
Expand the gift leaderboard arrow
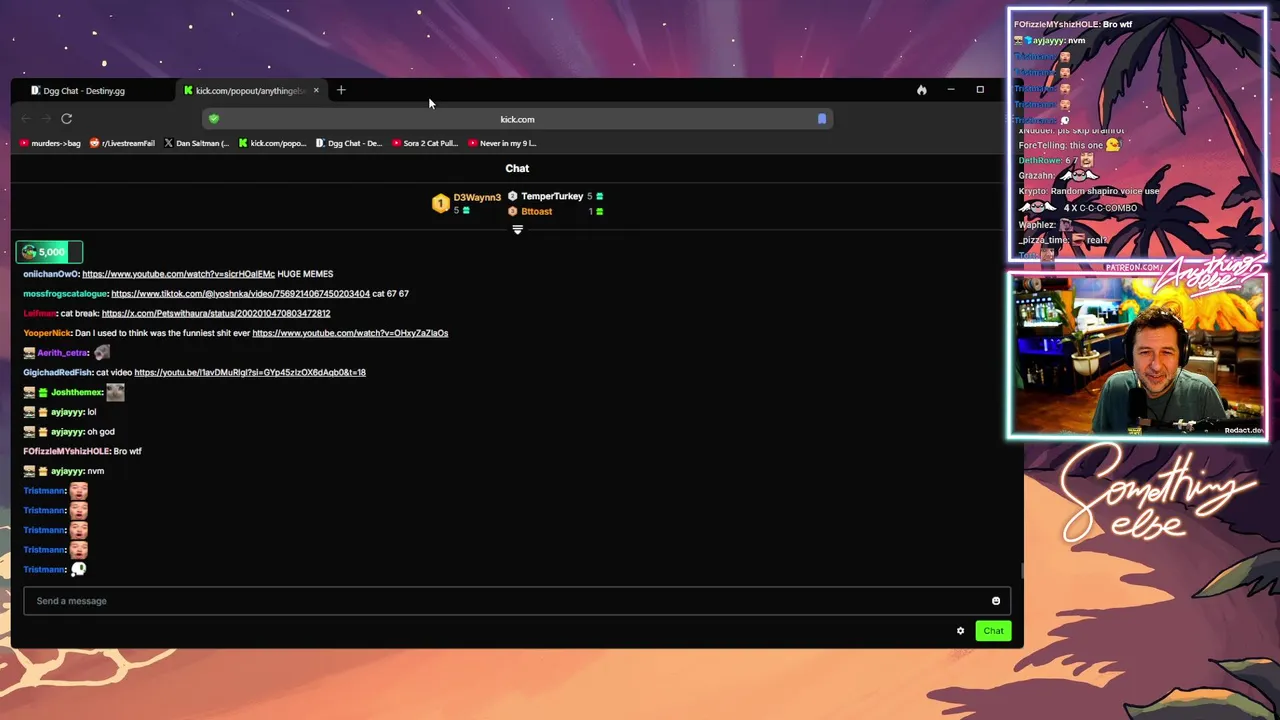coord(517,230)
